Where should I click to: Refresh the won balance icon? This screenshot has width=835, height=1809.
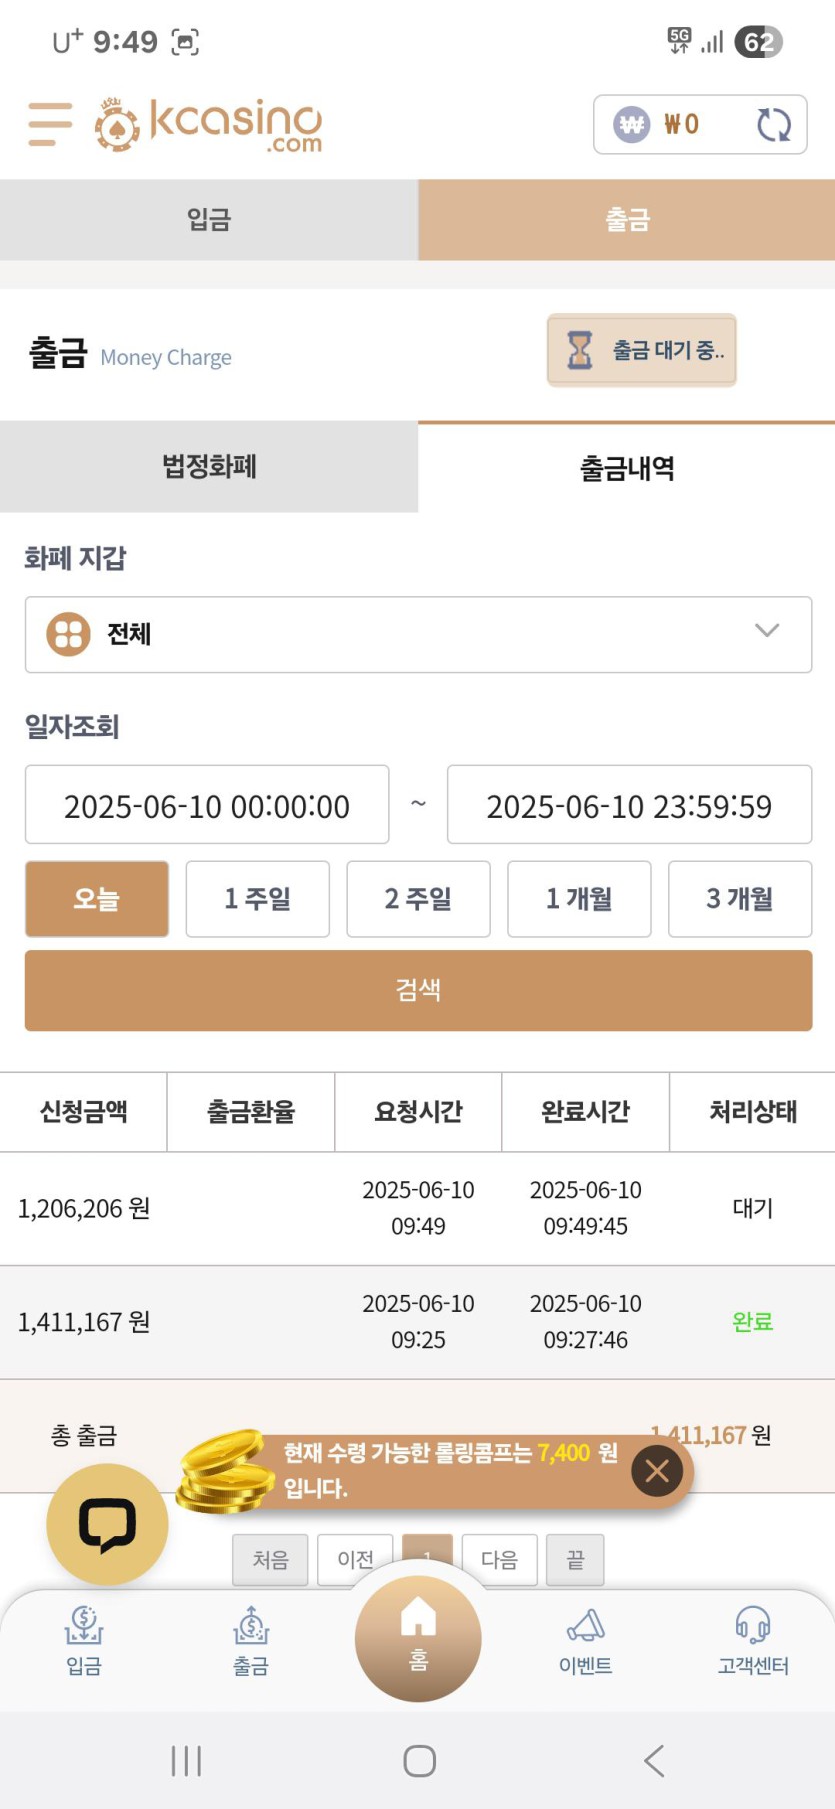coord(774,125)
